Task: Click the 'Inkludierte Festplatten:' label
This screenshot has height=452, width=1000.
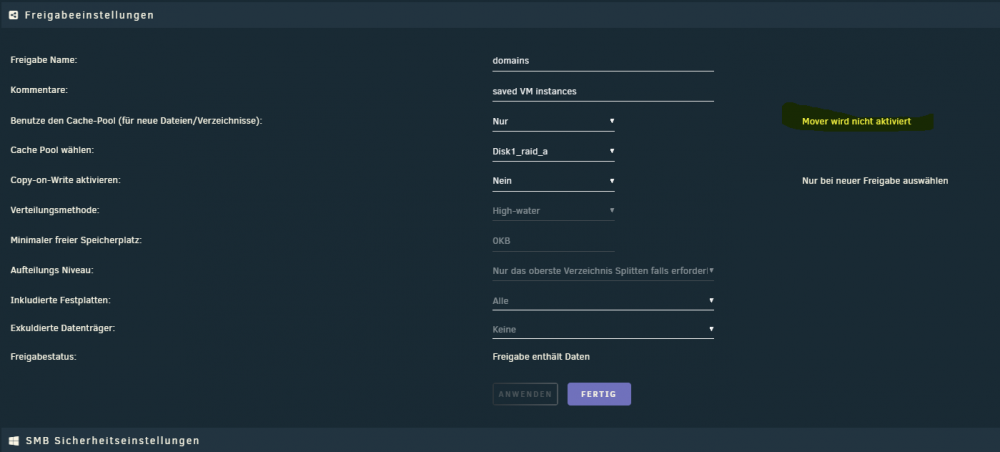Action: coord(61,300)
